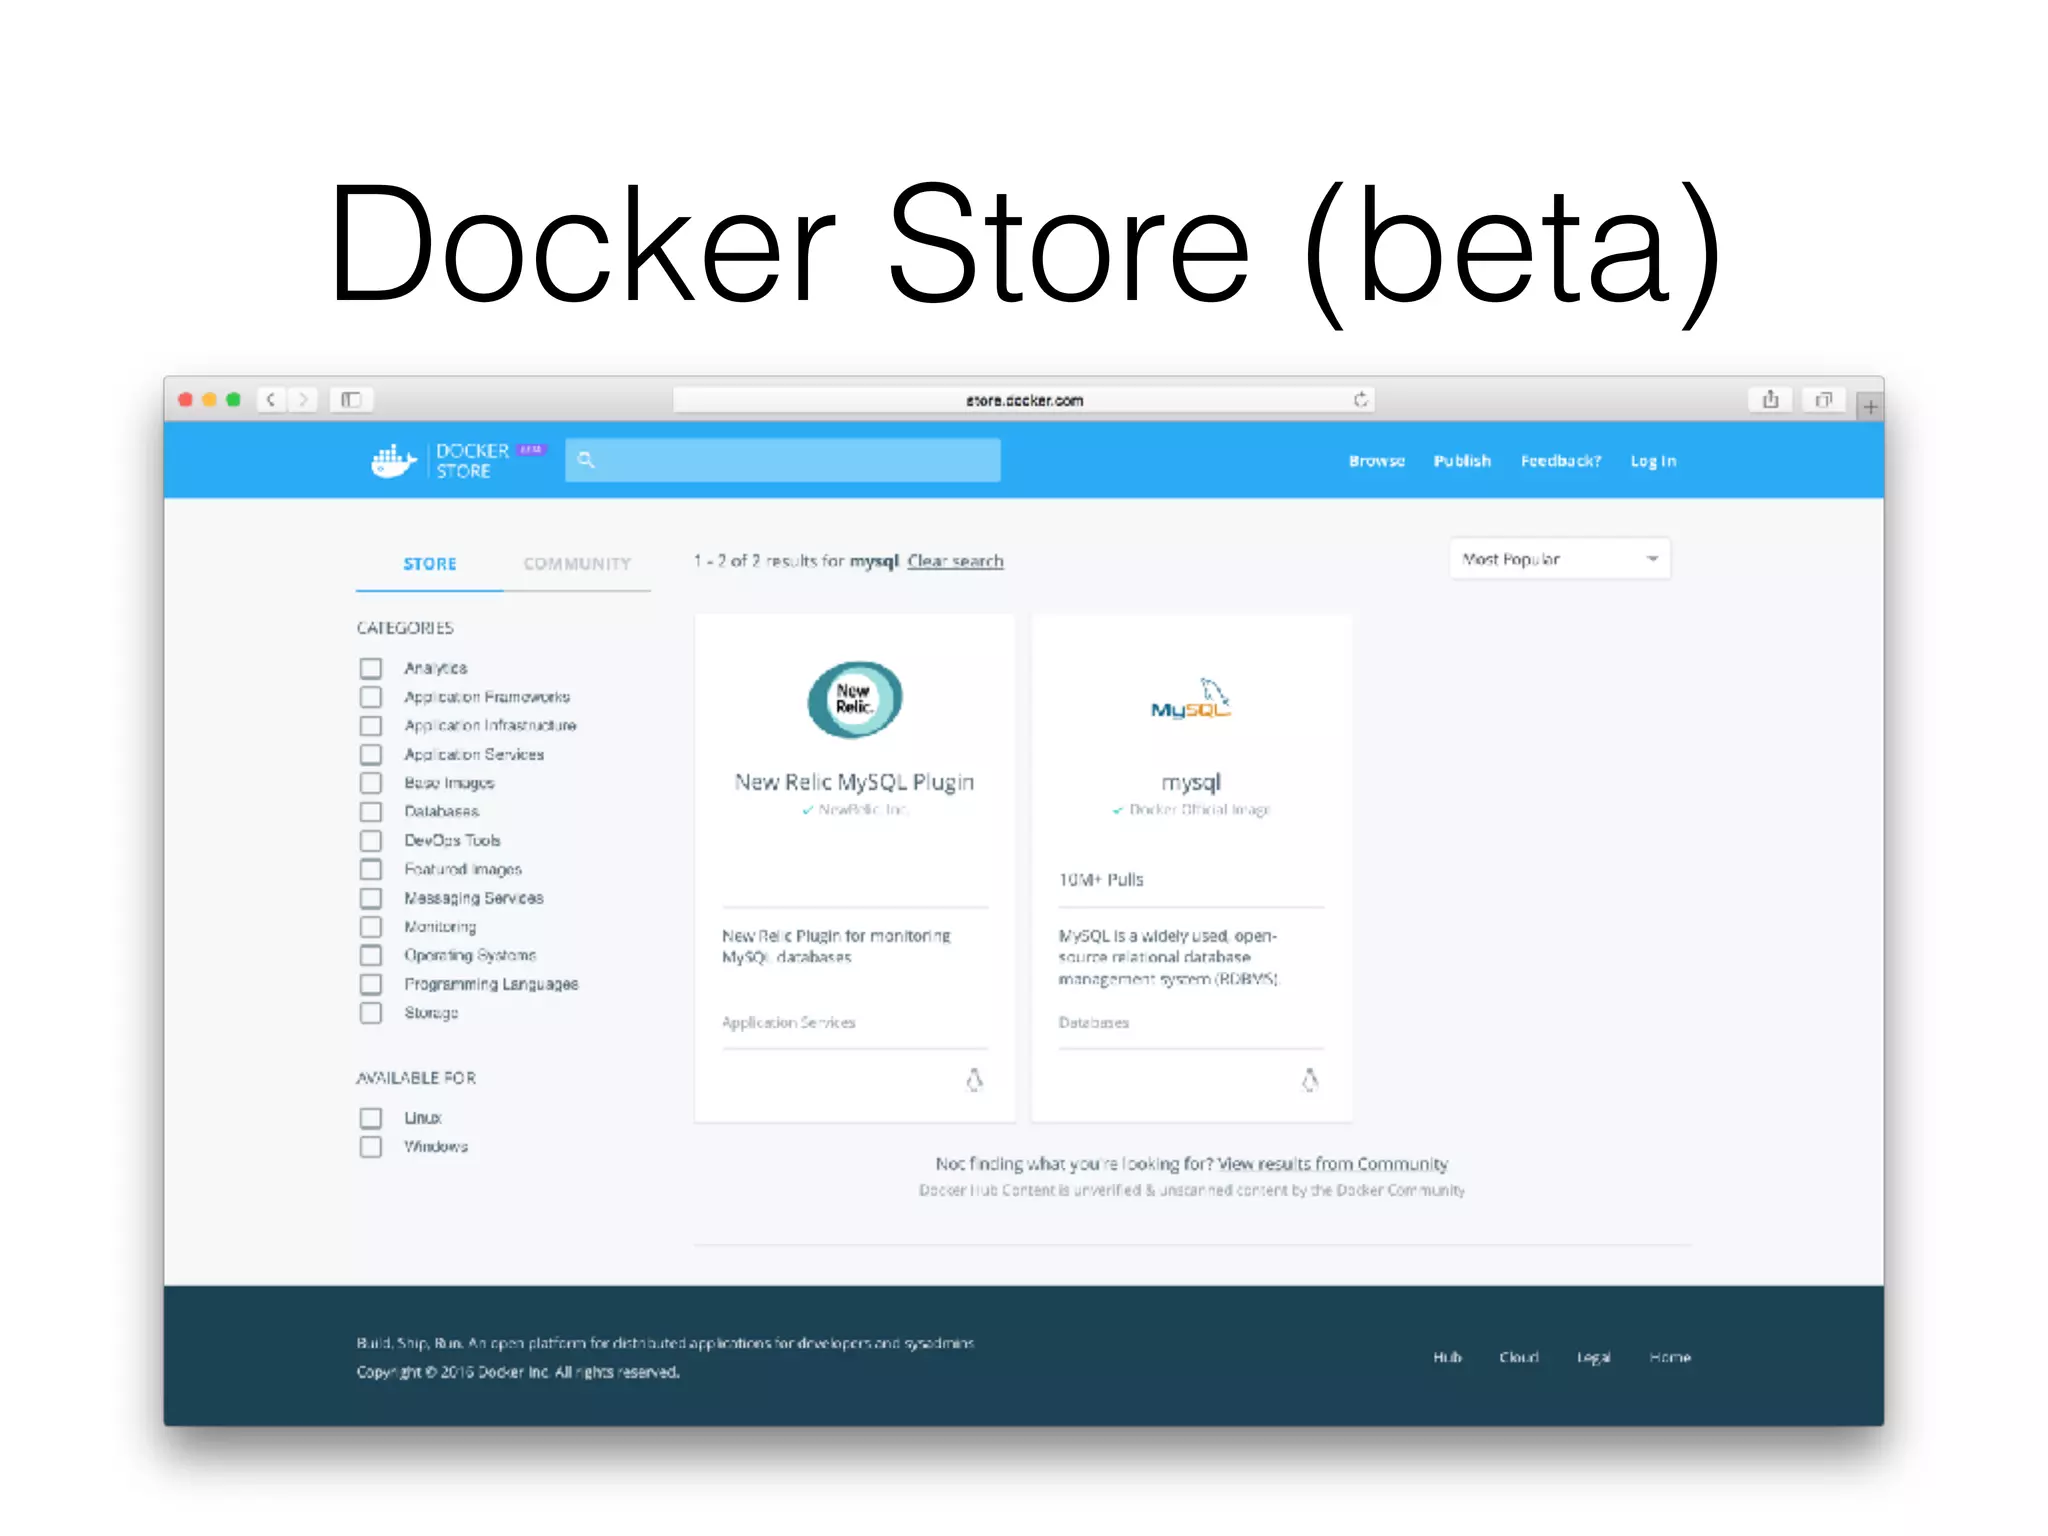The image size is (2048, 1536).
Task: Click Docker Official Image verified checkmark
Action: pos(1118,810)
